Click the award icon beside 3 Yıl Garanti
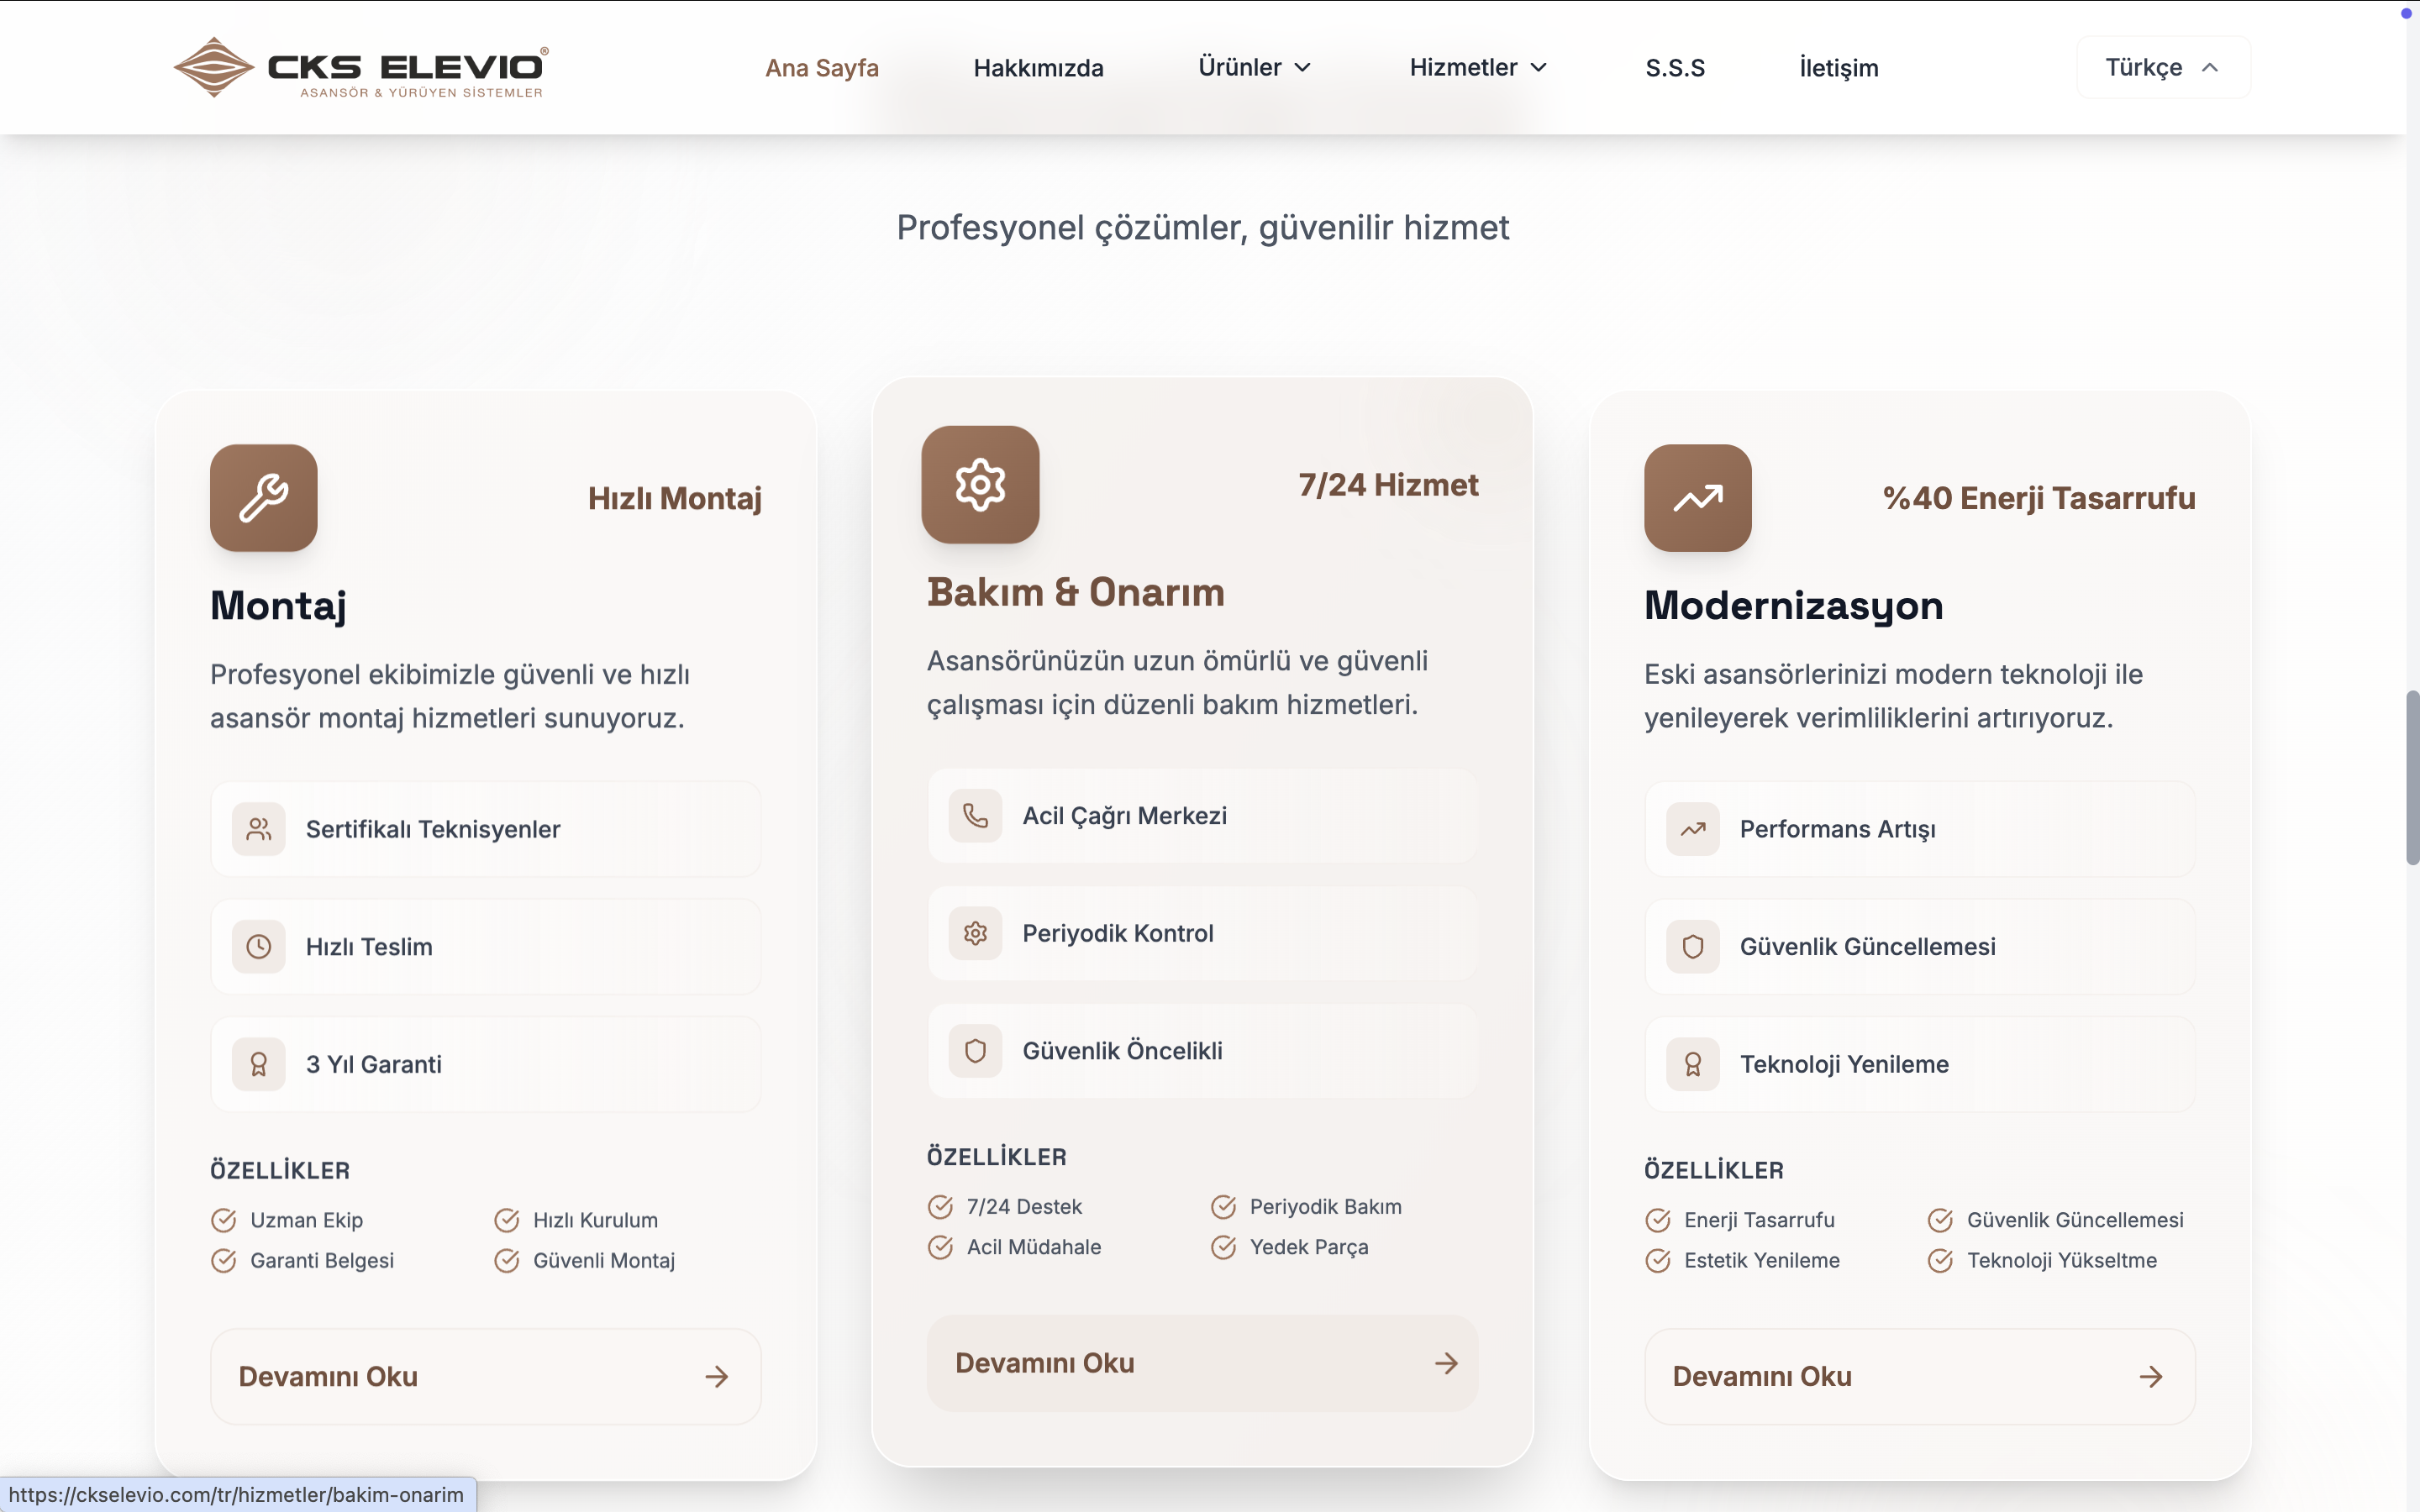The width and height of the screenshot is (2420, 1512). click(x=258, y=1064)
